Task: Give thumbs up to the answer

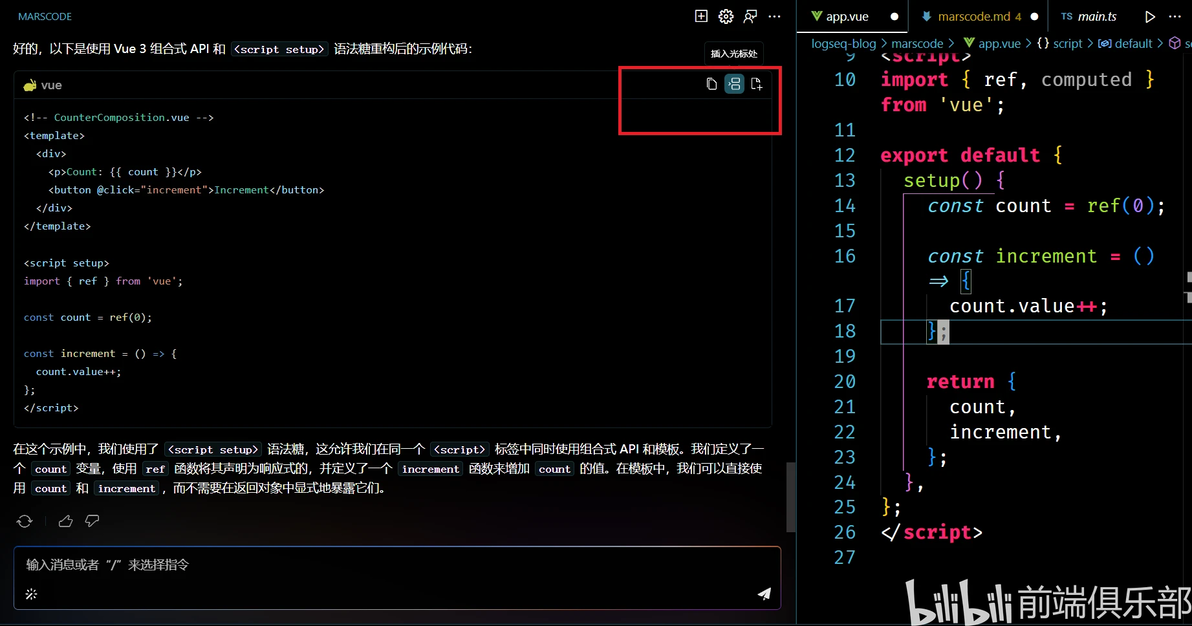Action: click(x=65, y=521)
